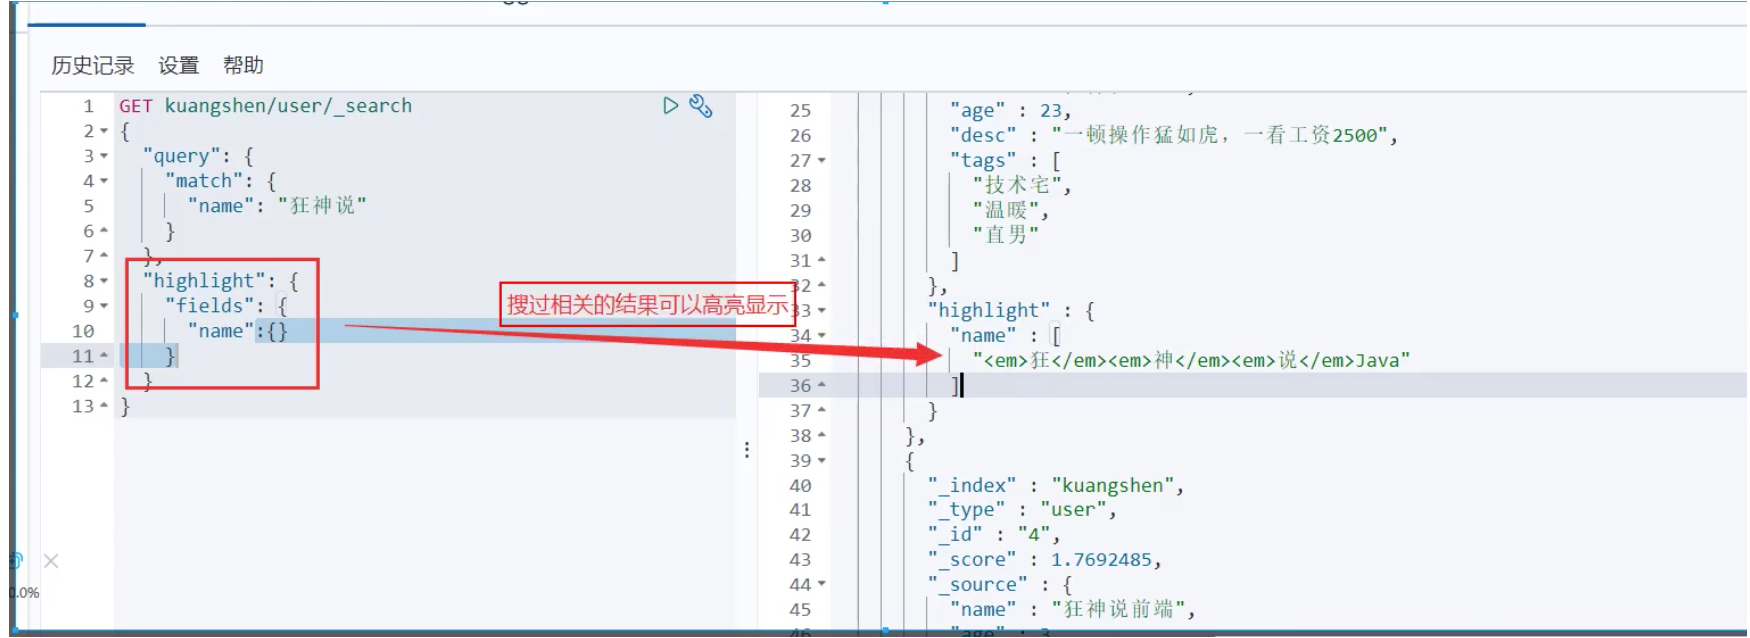Open the 历史记录 menu
Viewport: 1750px width, 638px height.
point(93,65)
